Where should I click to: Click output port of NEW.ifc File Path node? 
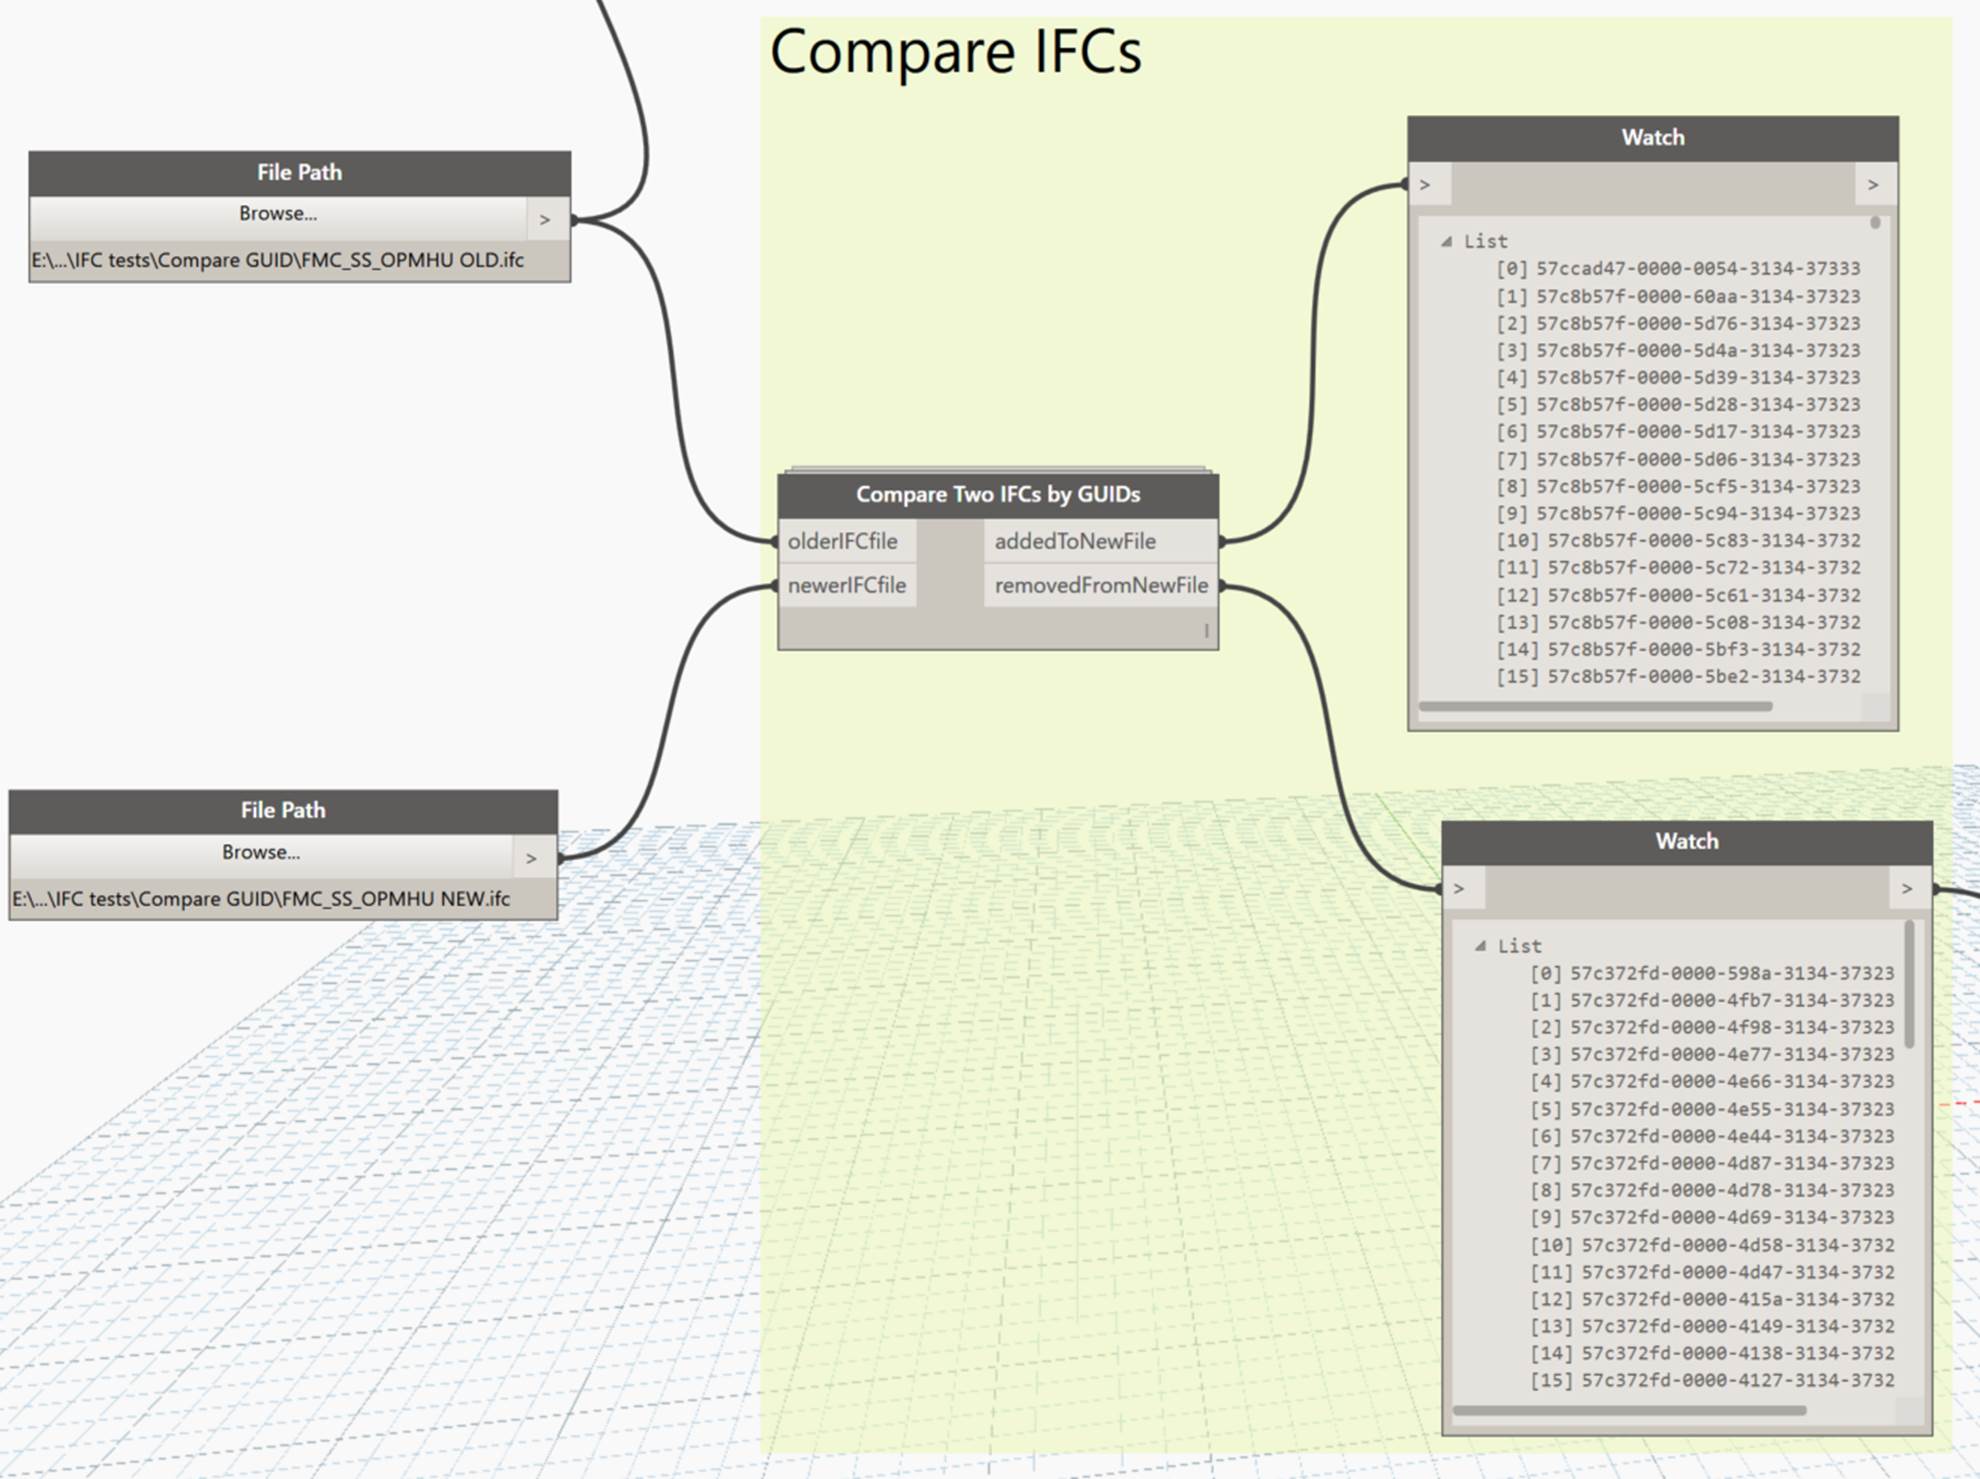531,858
